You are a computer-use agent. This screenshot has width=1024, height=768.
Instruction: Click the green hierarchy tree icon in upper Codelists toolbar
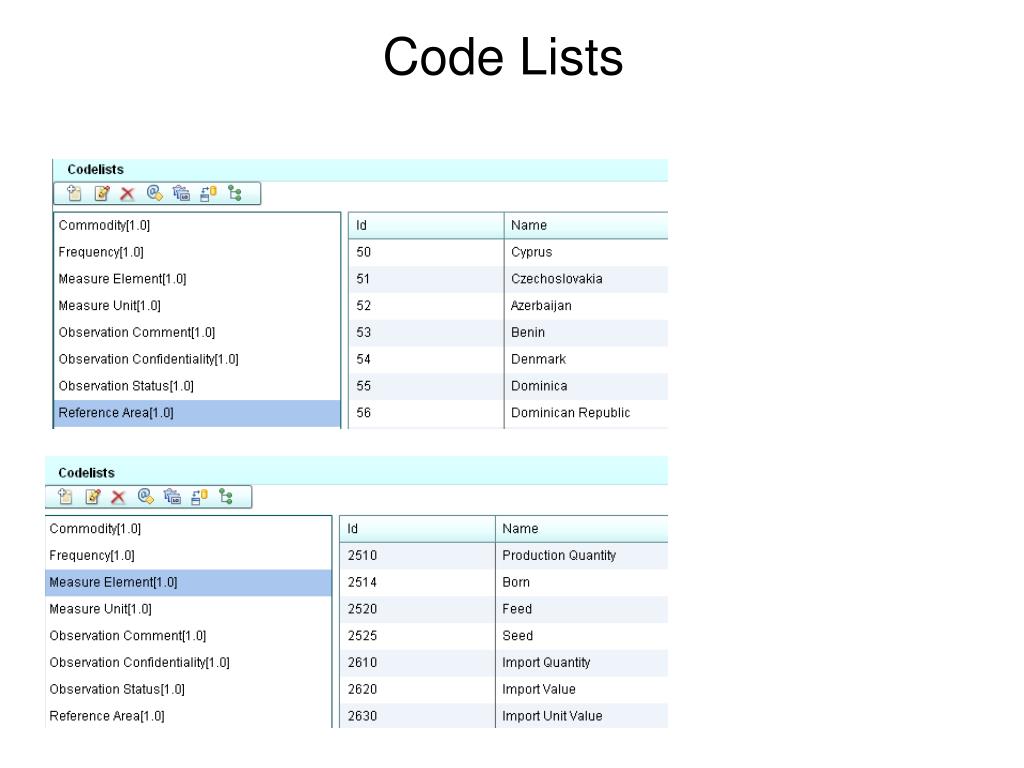(234, 193)
